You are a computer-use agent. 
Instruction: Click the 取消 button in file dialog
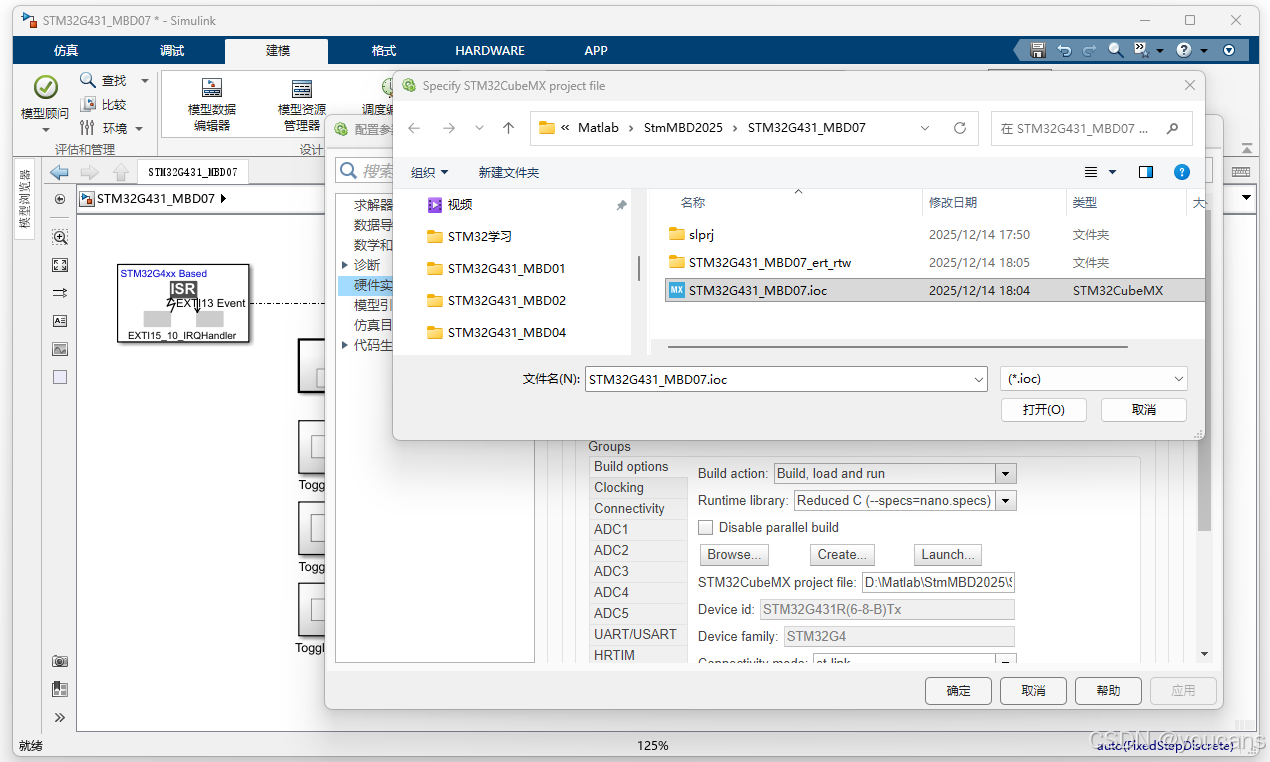point(1144,410)
